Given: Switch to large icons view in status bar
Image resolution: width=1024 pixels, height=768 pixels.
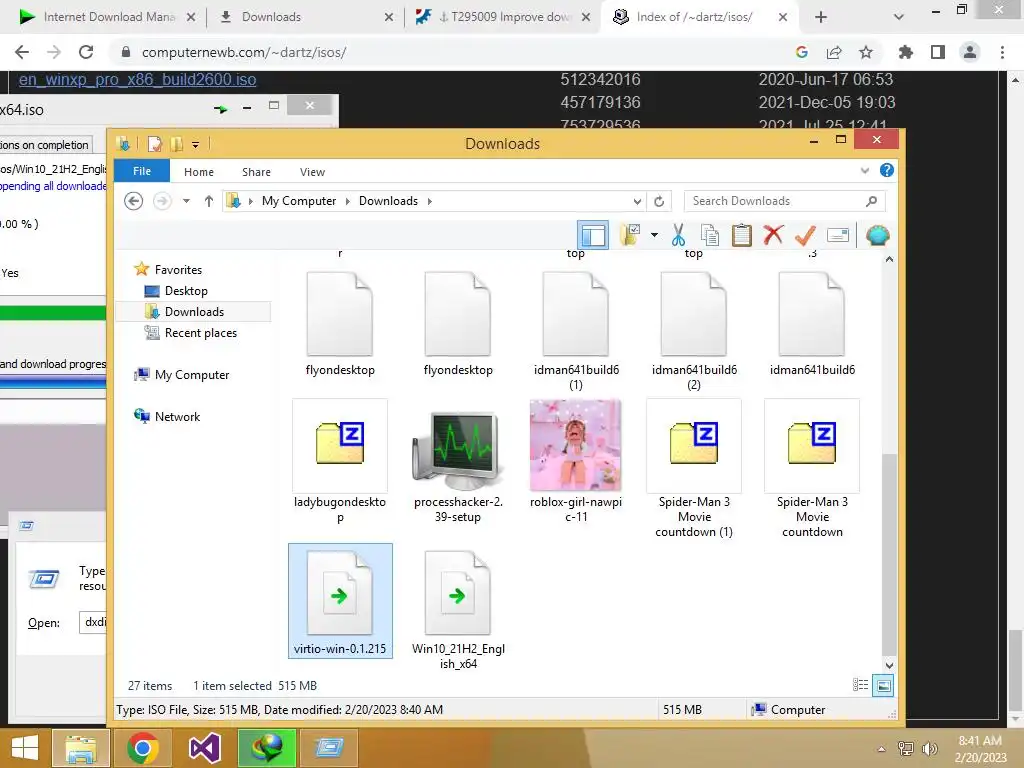Looking at the screenshot, I should 883,685.
